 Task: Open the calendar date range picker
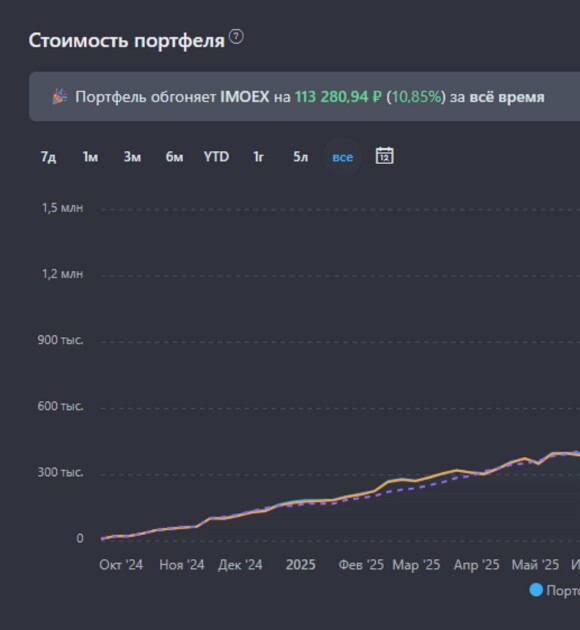point(384,155)
